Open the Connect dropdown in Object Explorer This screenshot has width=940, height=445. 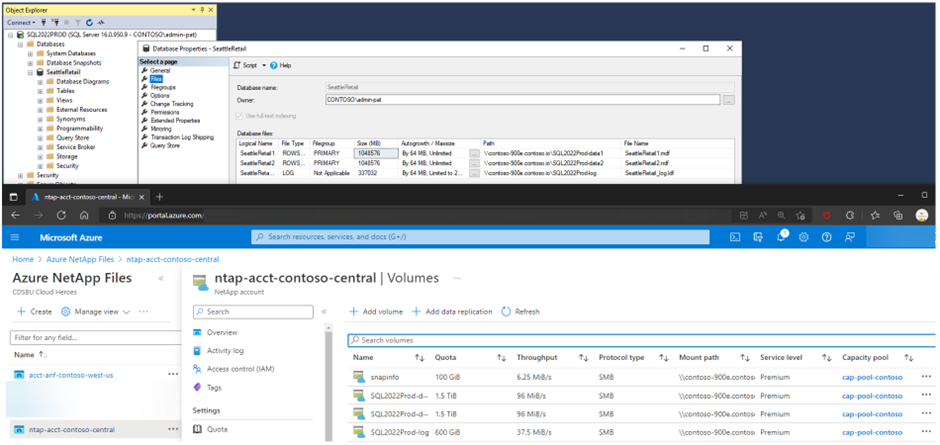[21, 22]
